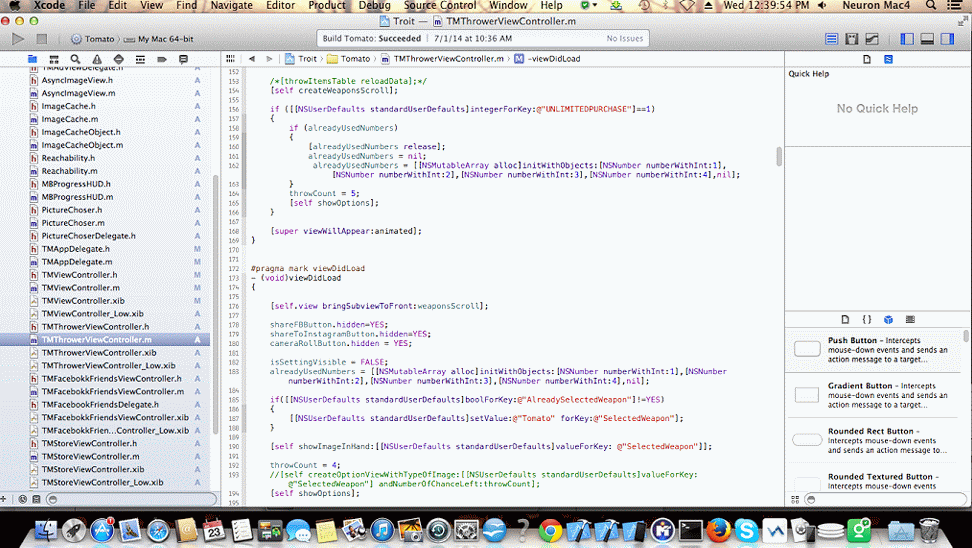Toggle the Debug area visibility
This screenshot has height=548, width=972.
[927, 39]
